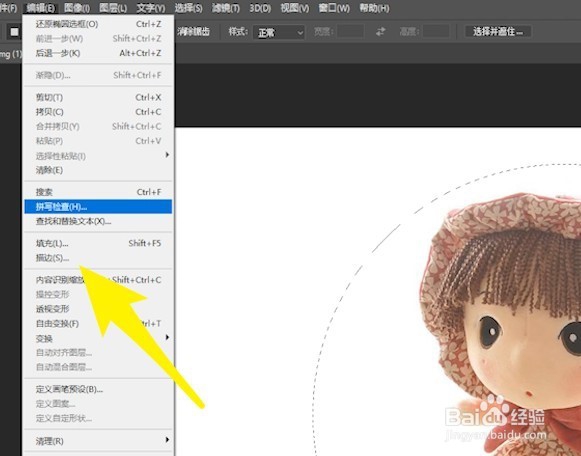Select 自由变换(F) menu item

tap(99, 323)
